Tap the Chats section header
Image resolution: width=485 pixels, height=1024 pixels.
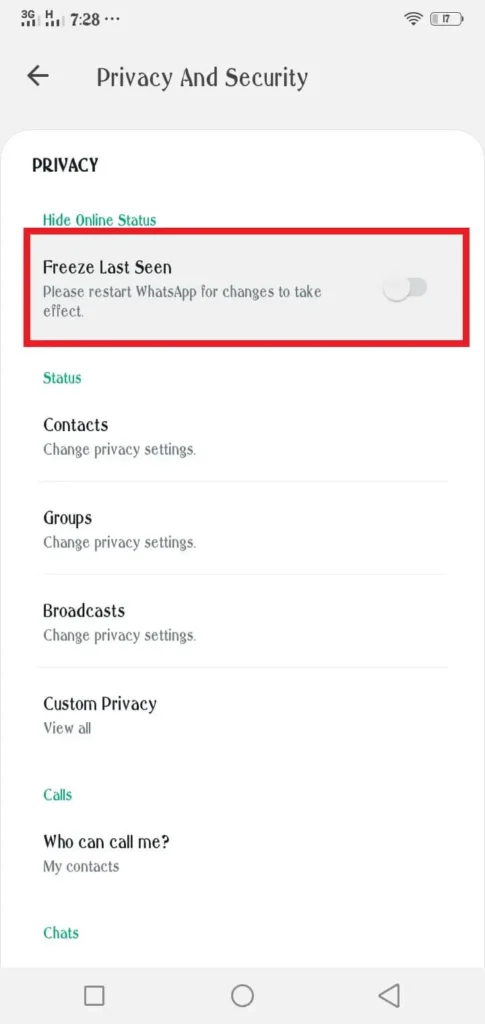point(61,933)
